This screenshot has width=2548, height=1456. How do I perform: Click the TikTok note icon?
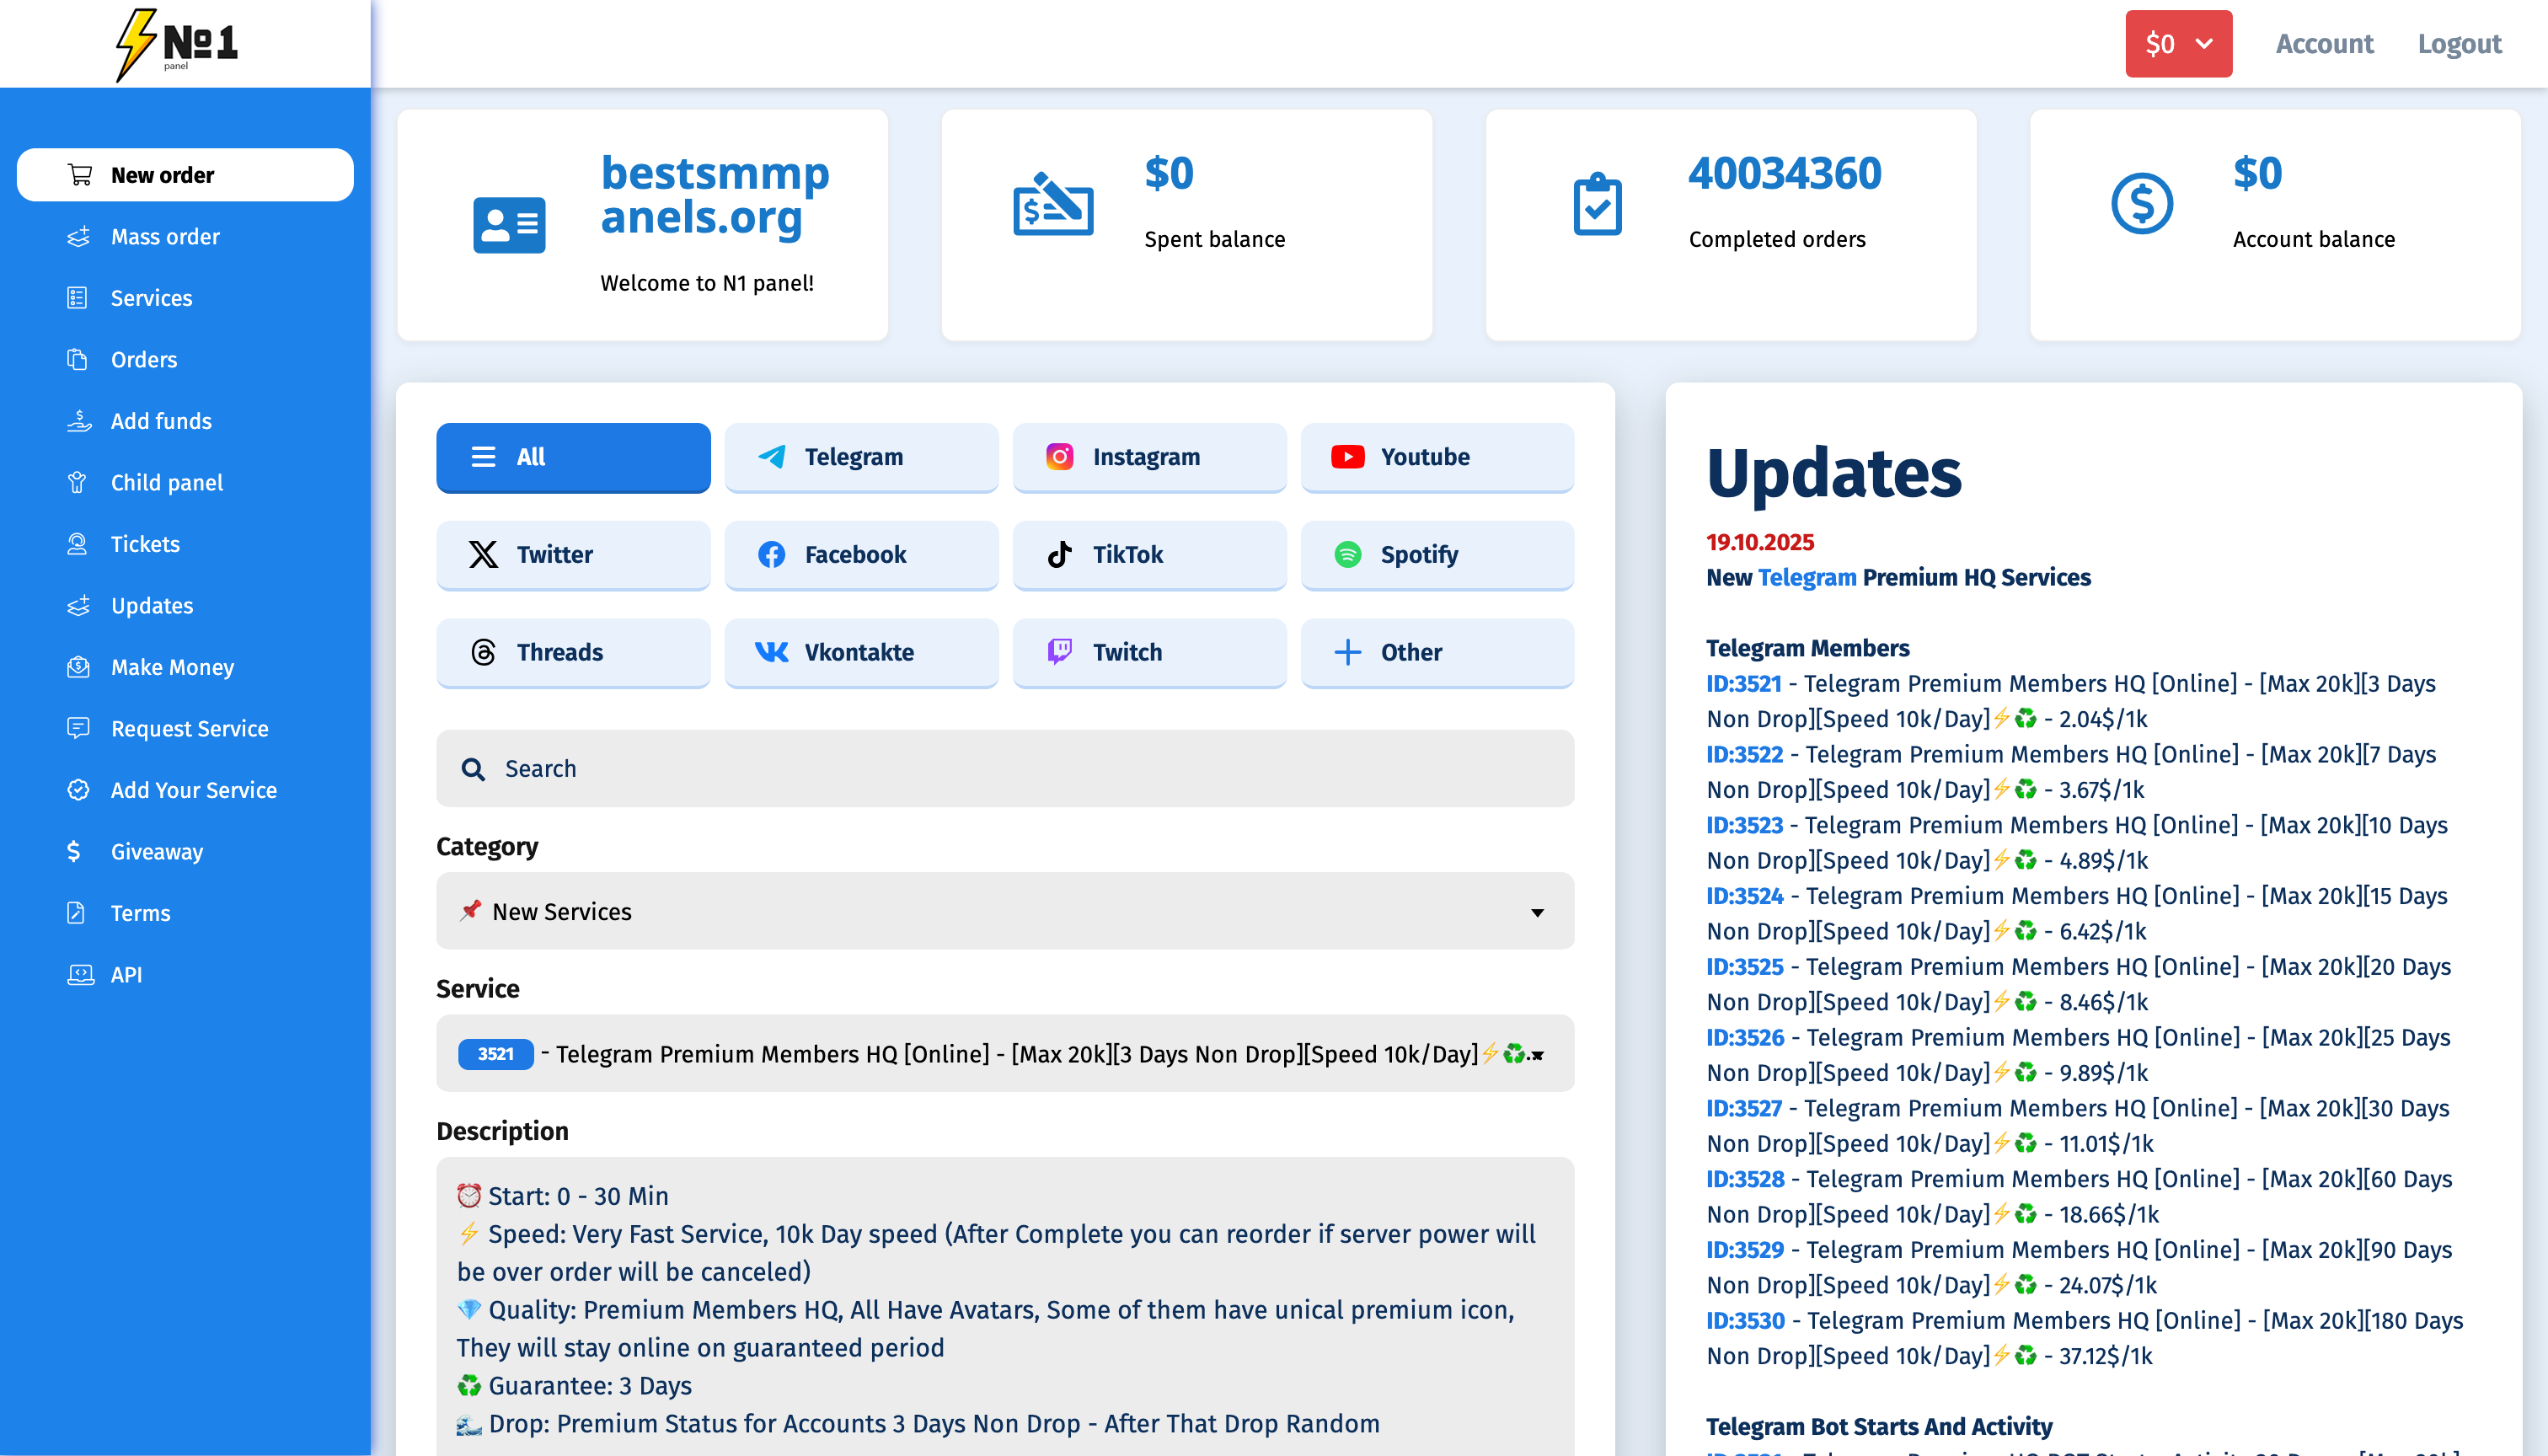1059,555
